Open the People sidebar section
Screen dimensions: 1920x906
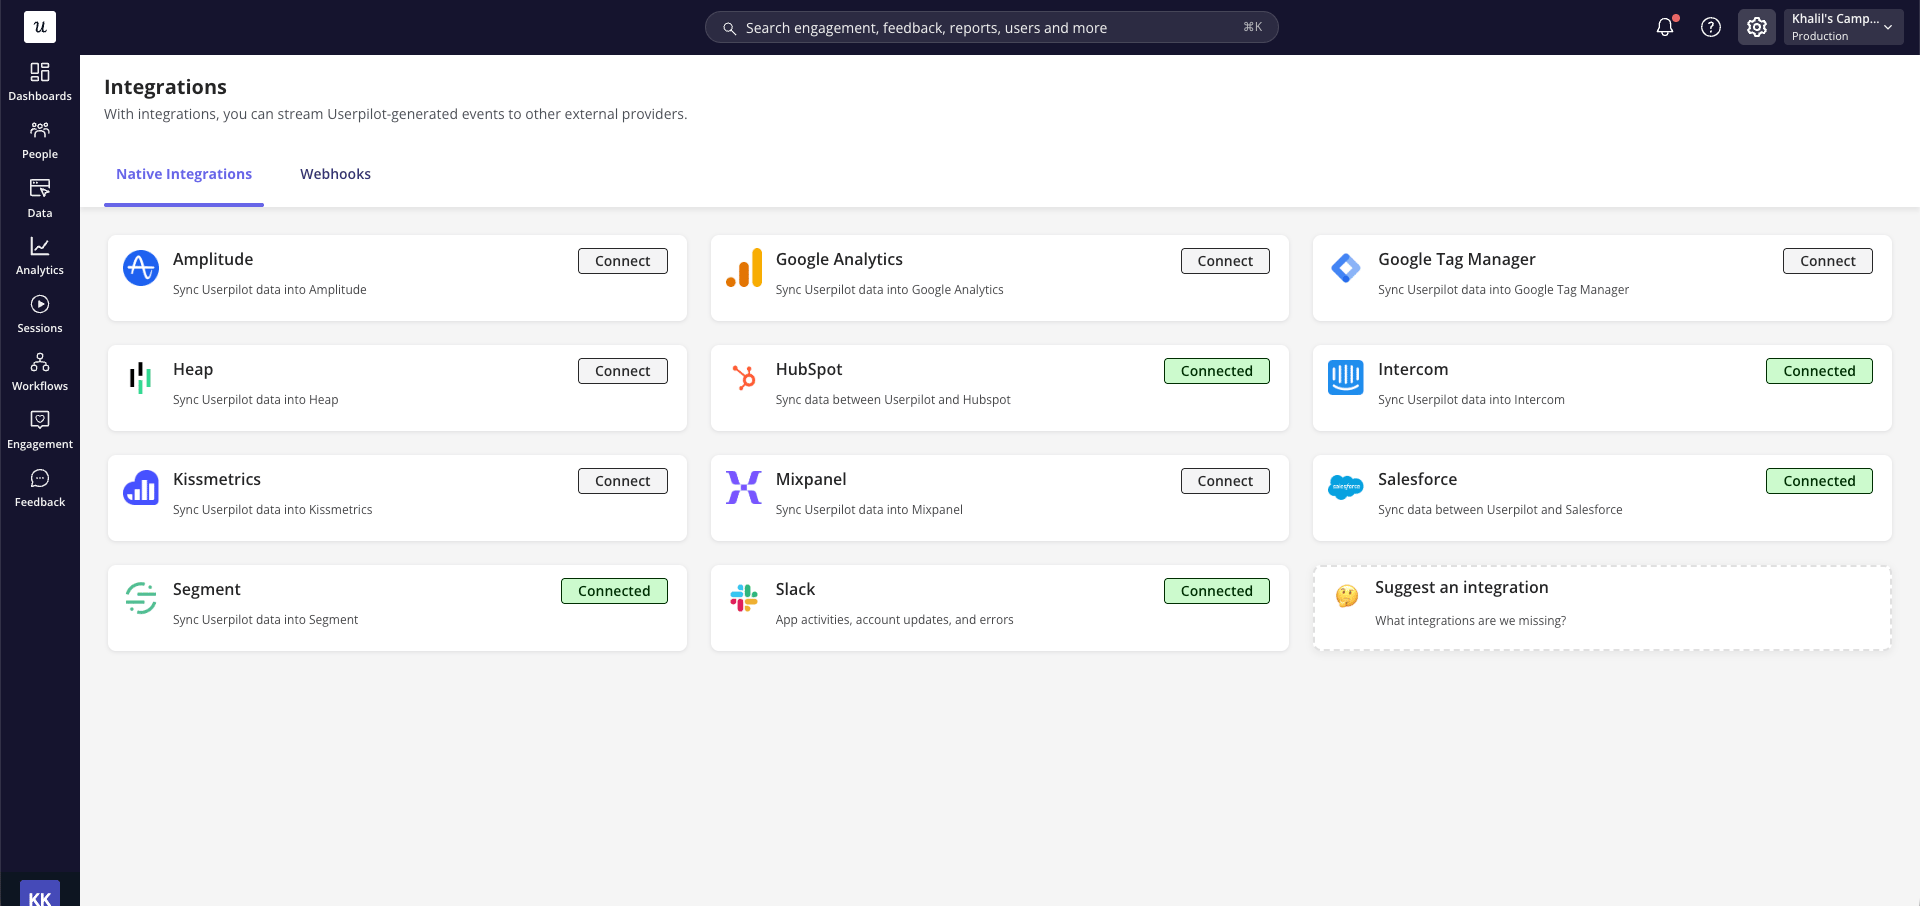40,140
